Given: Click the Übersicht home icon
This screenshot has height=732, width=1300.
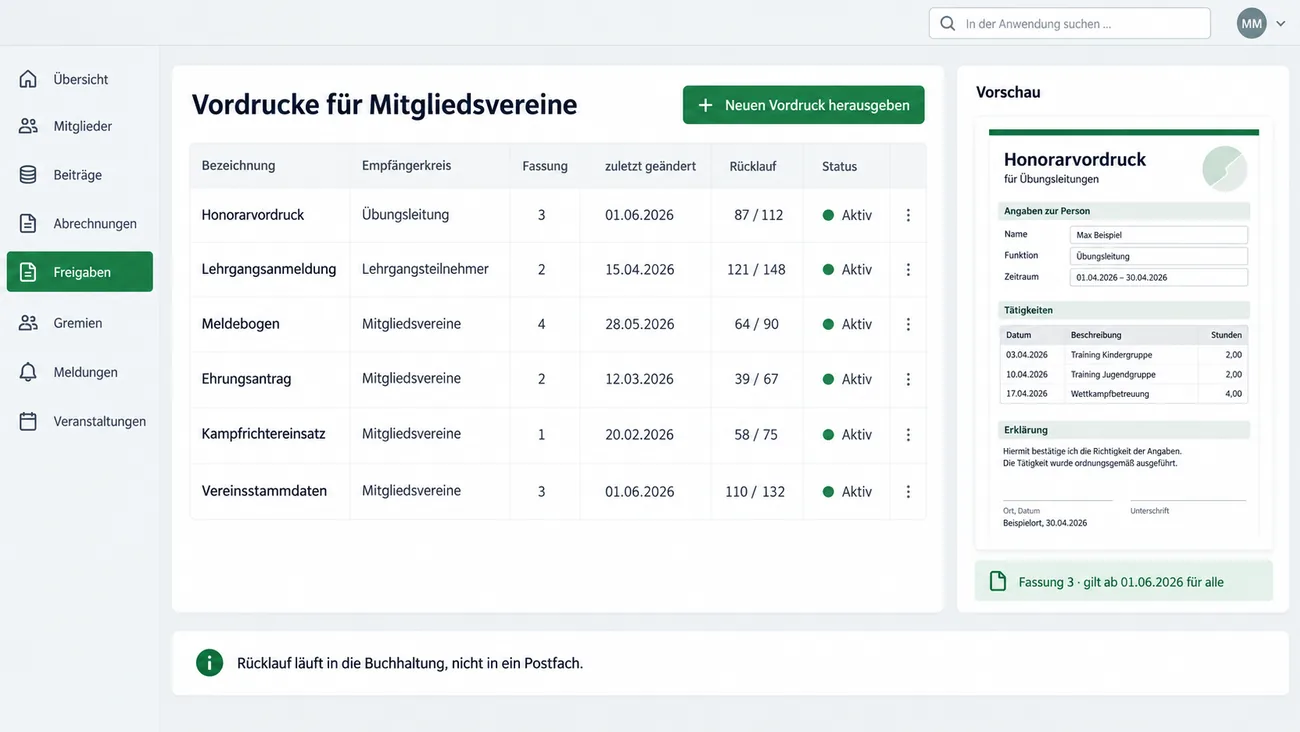Looking at the screenshot, I should (x=28, y=79).
